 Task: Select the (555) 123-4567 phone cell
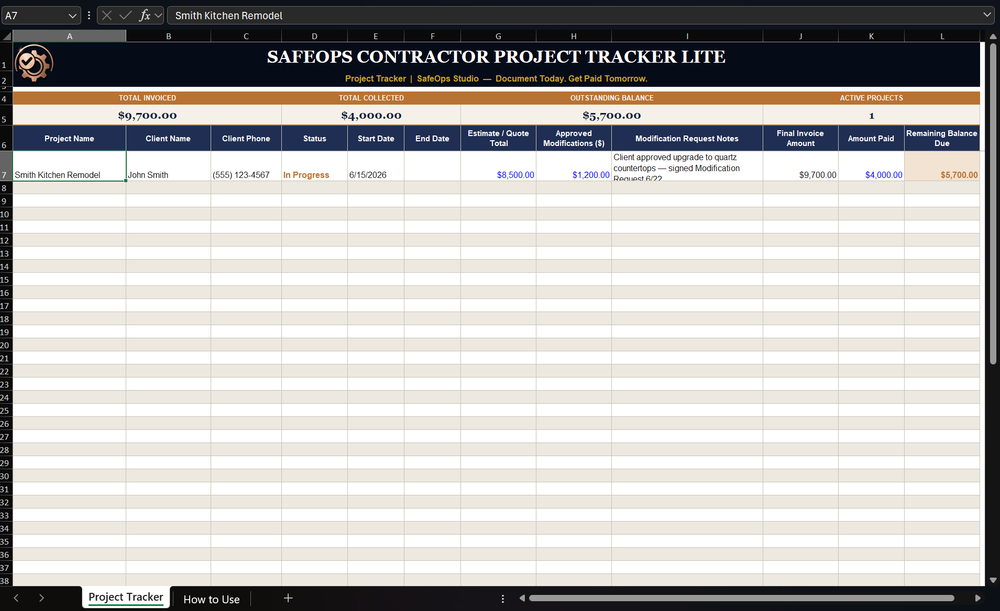pos(246,166)
